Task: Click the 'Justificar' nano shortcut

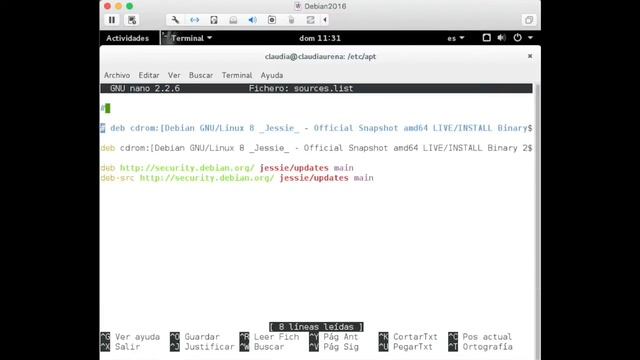Action: (x=202, y=347)
